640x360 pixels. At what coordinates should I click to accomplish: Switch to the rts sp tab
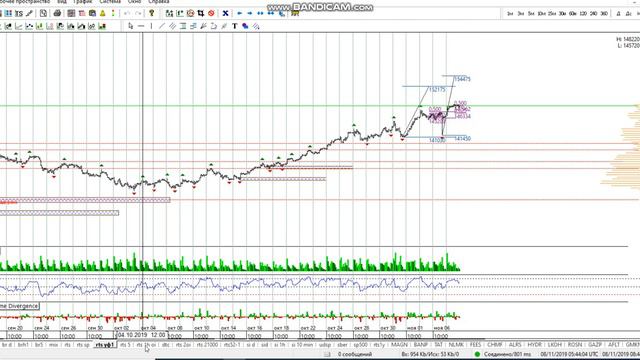coord(83,345)
